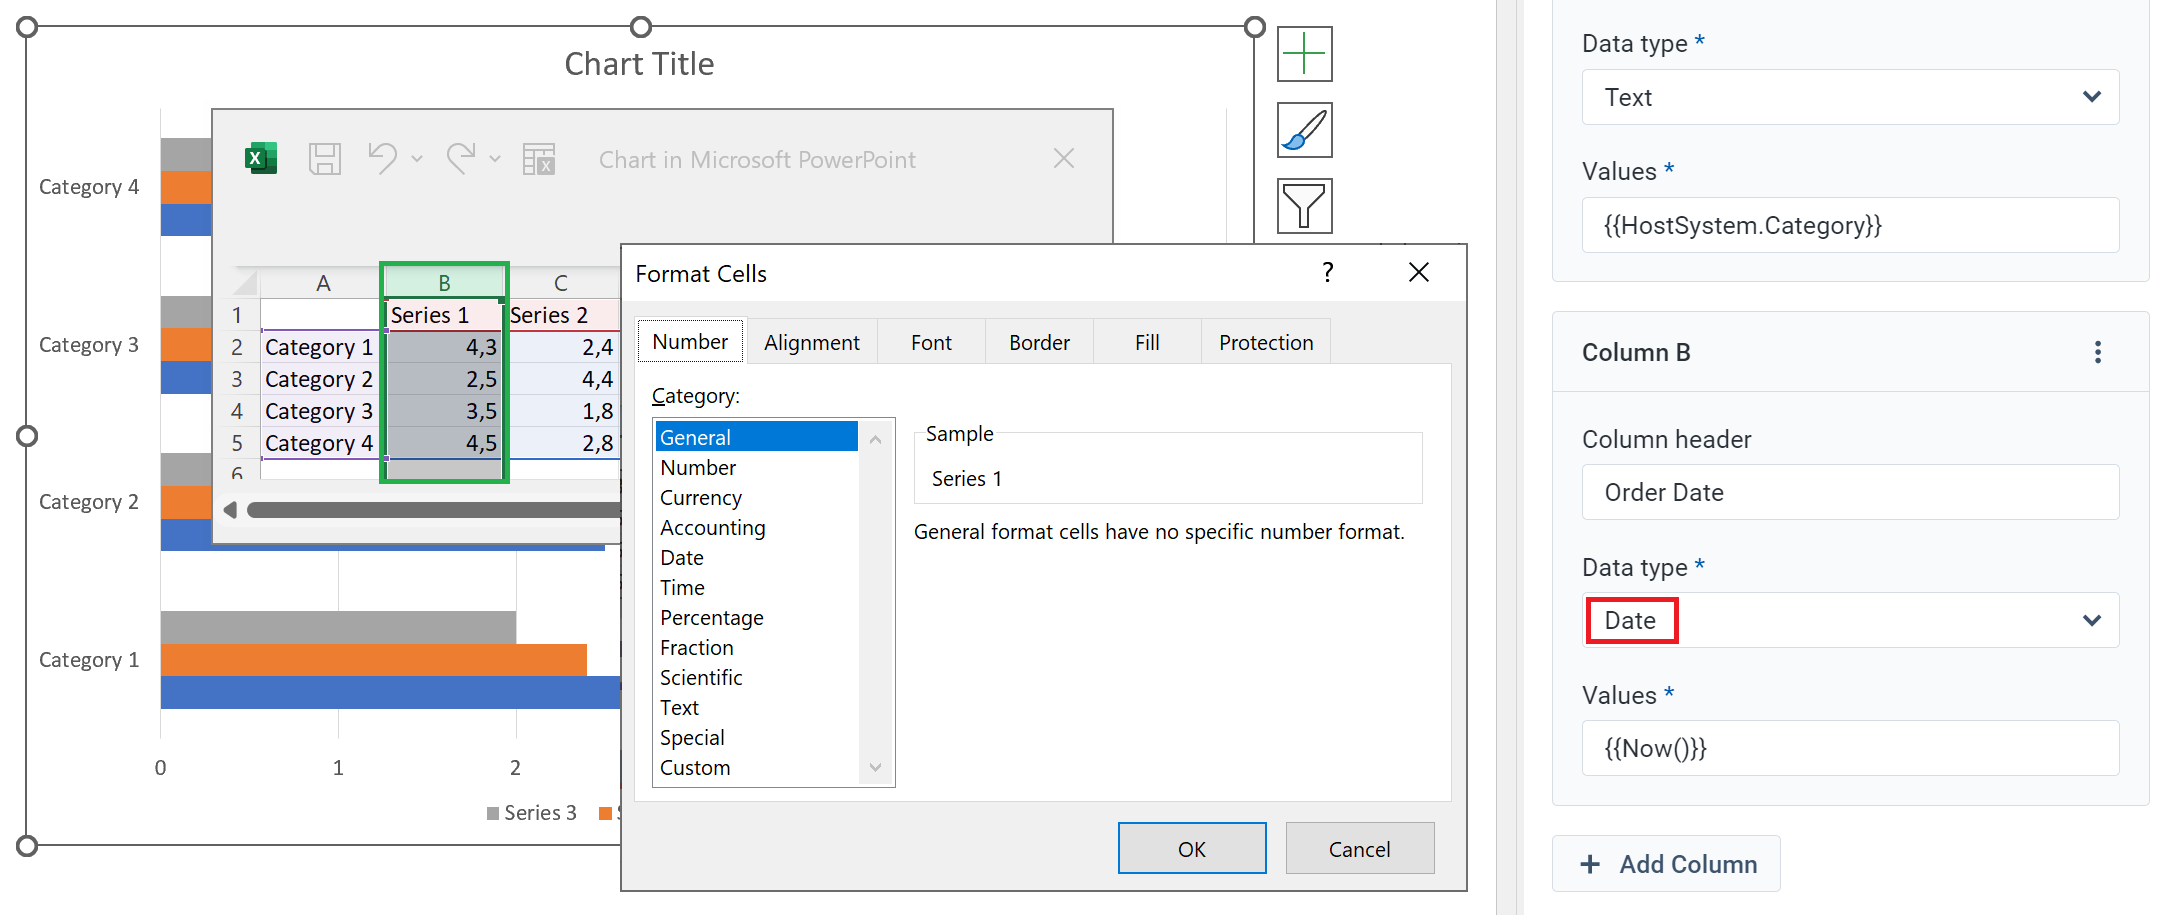Open Chart Filters with the funnel icon

(x=1303, y=206)
